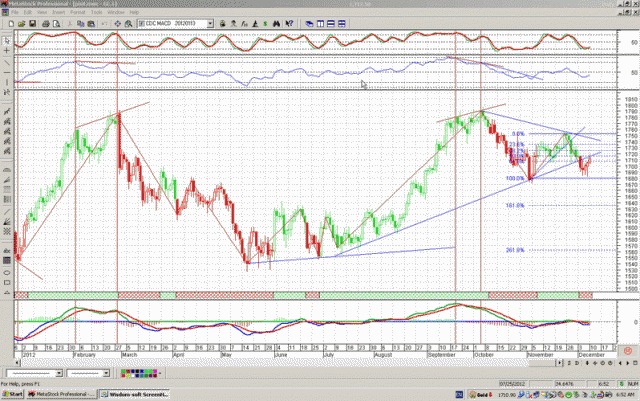This screenshot has height=401, width=640.
Task: Select the triangle tool at sidebar bottom
Action: [x=7, y=293]
